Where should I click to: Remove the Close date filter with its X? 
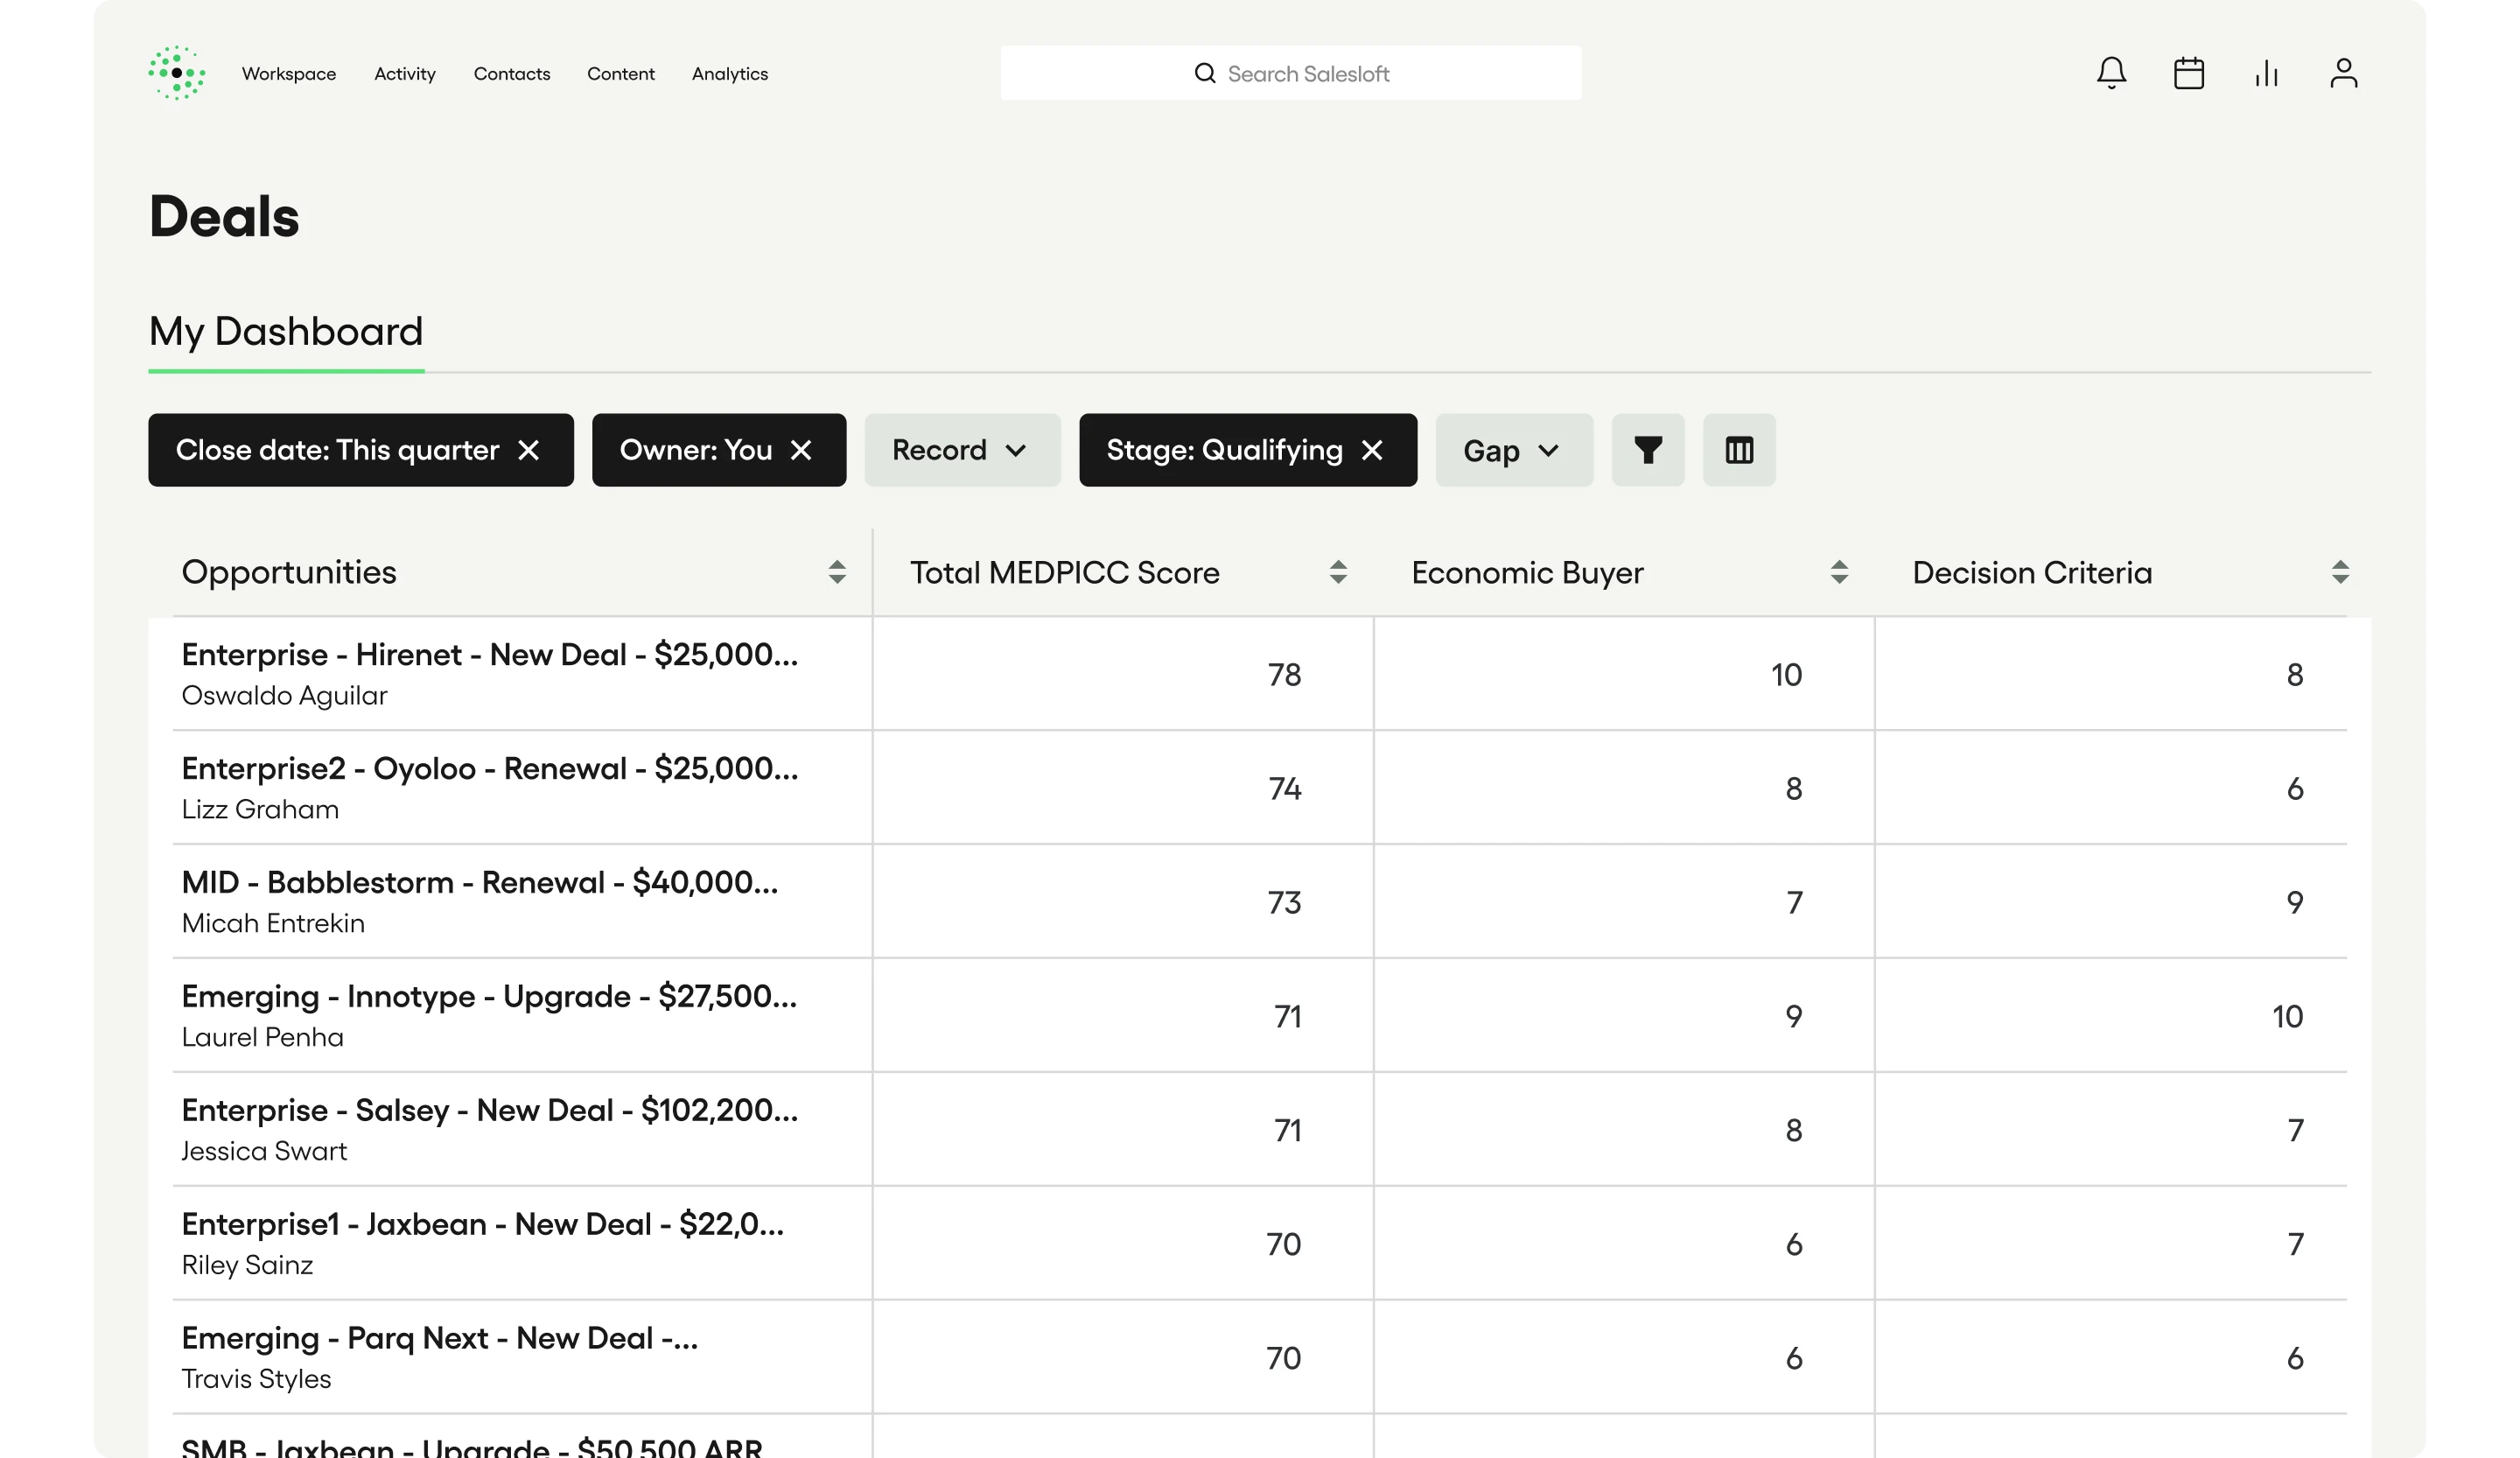[x=529, y=450]
